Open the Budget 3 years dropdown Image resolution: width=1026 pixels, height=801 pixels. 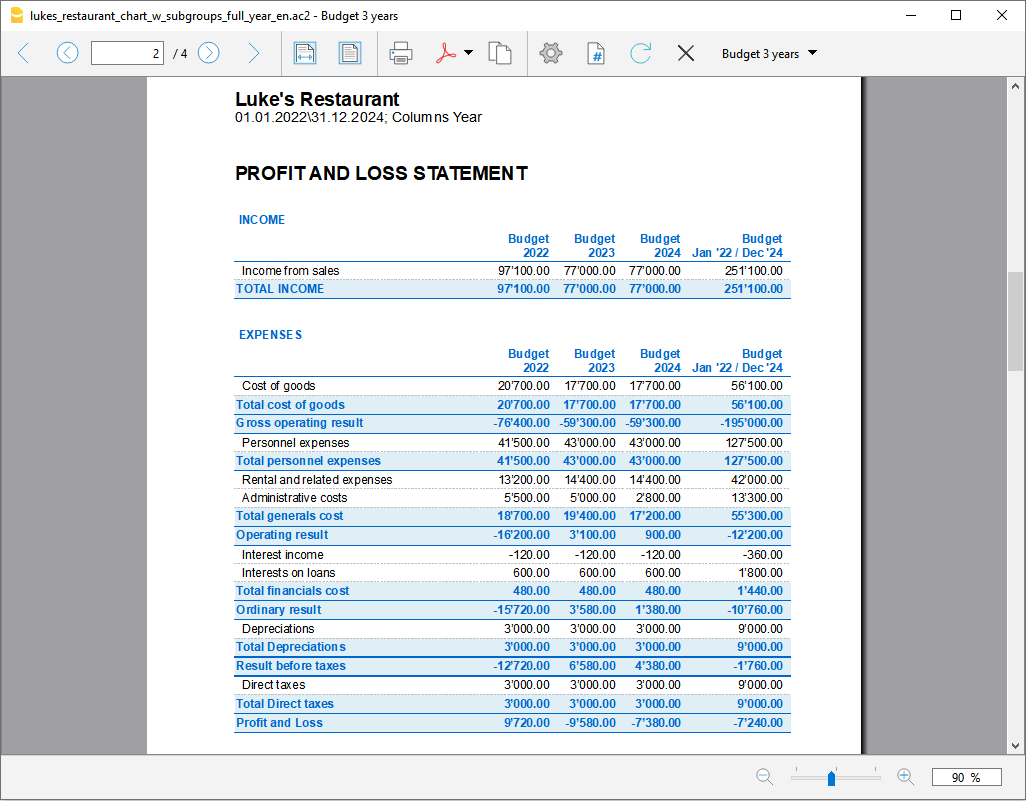tap(768, 53)
